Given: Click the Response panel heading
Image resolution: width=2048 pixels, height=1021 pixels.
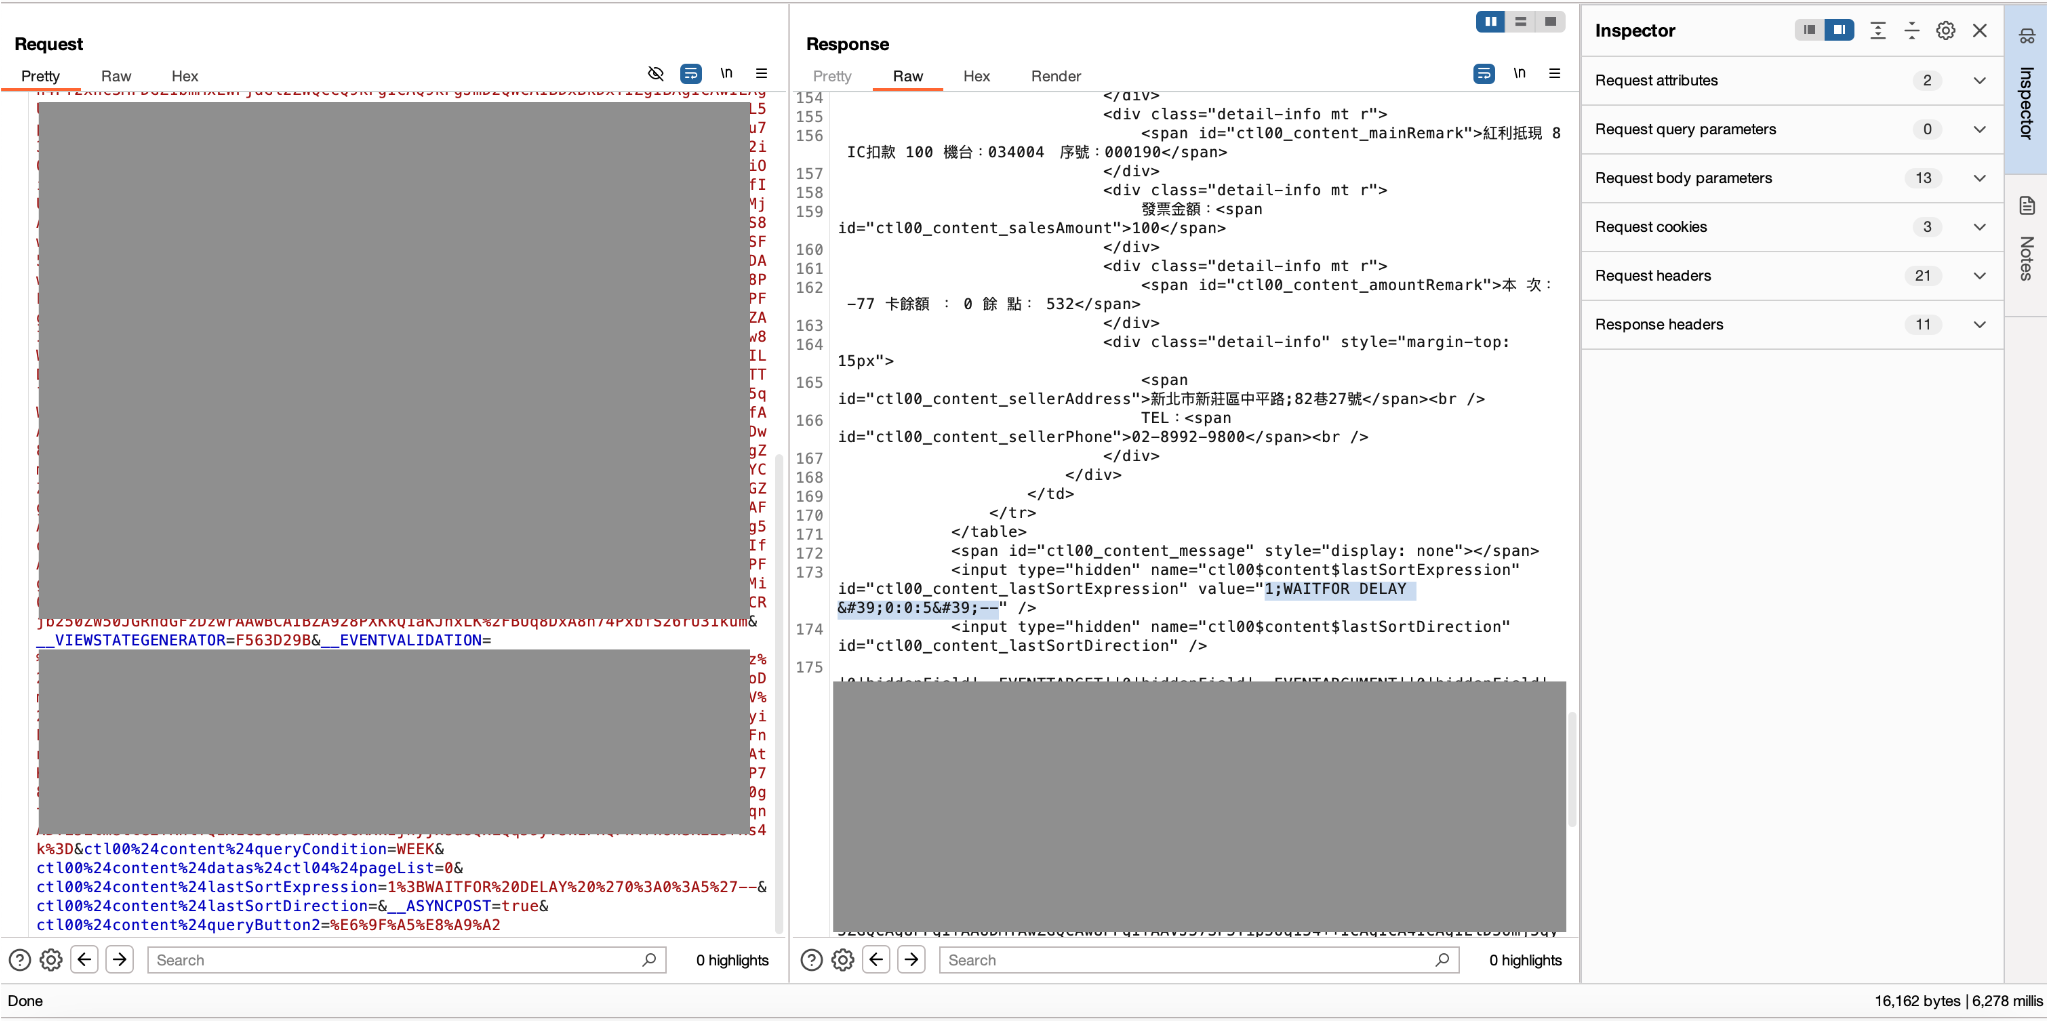Looking at the screenshot, I should pyautogui.click(x=848, y=44).
